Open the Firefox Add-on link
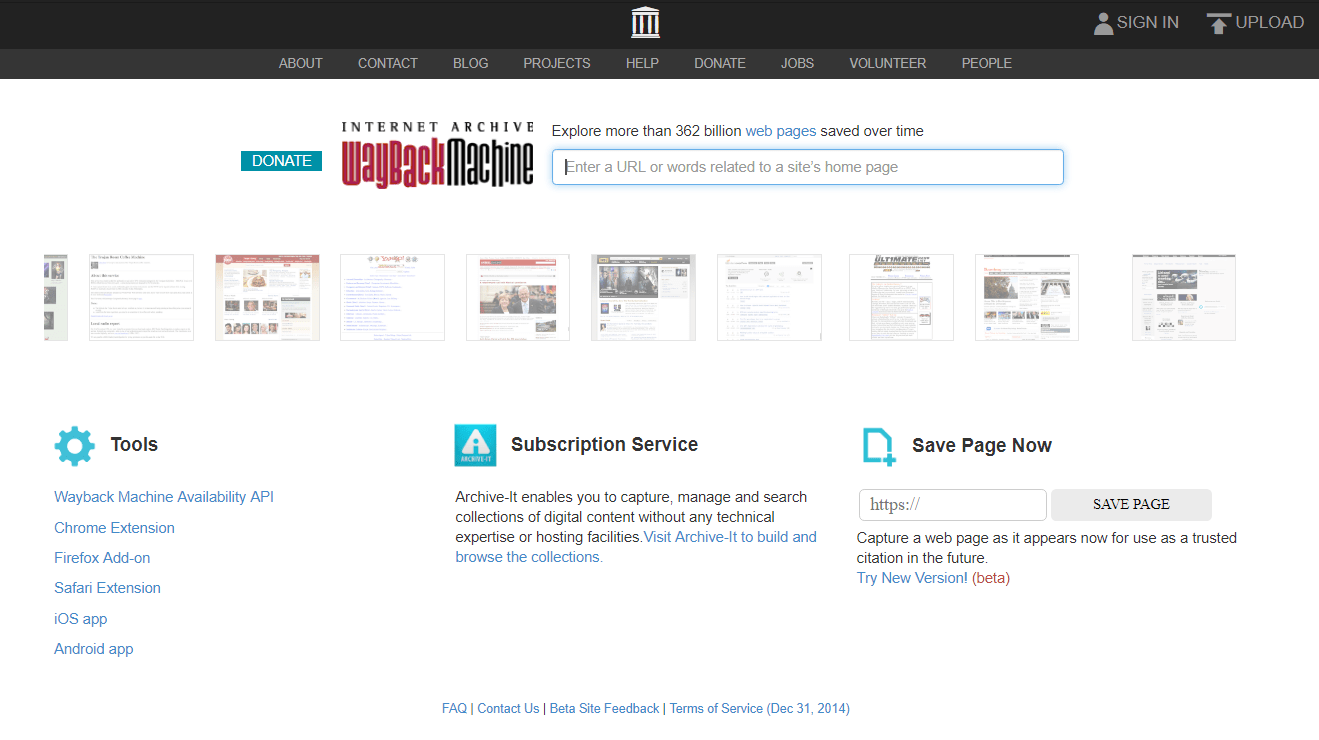This screenshot has width=1319, height=740. coord(102,558)
